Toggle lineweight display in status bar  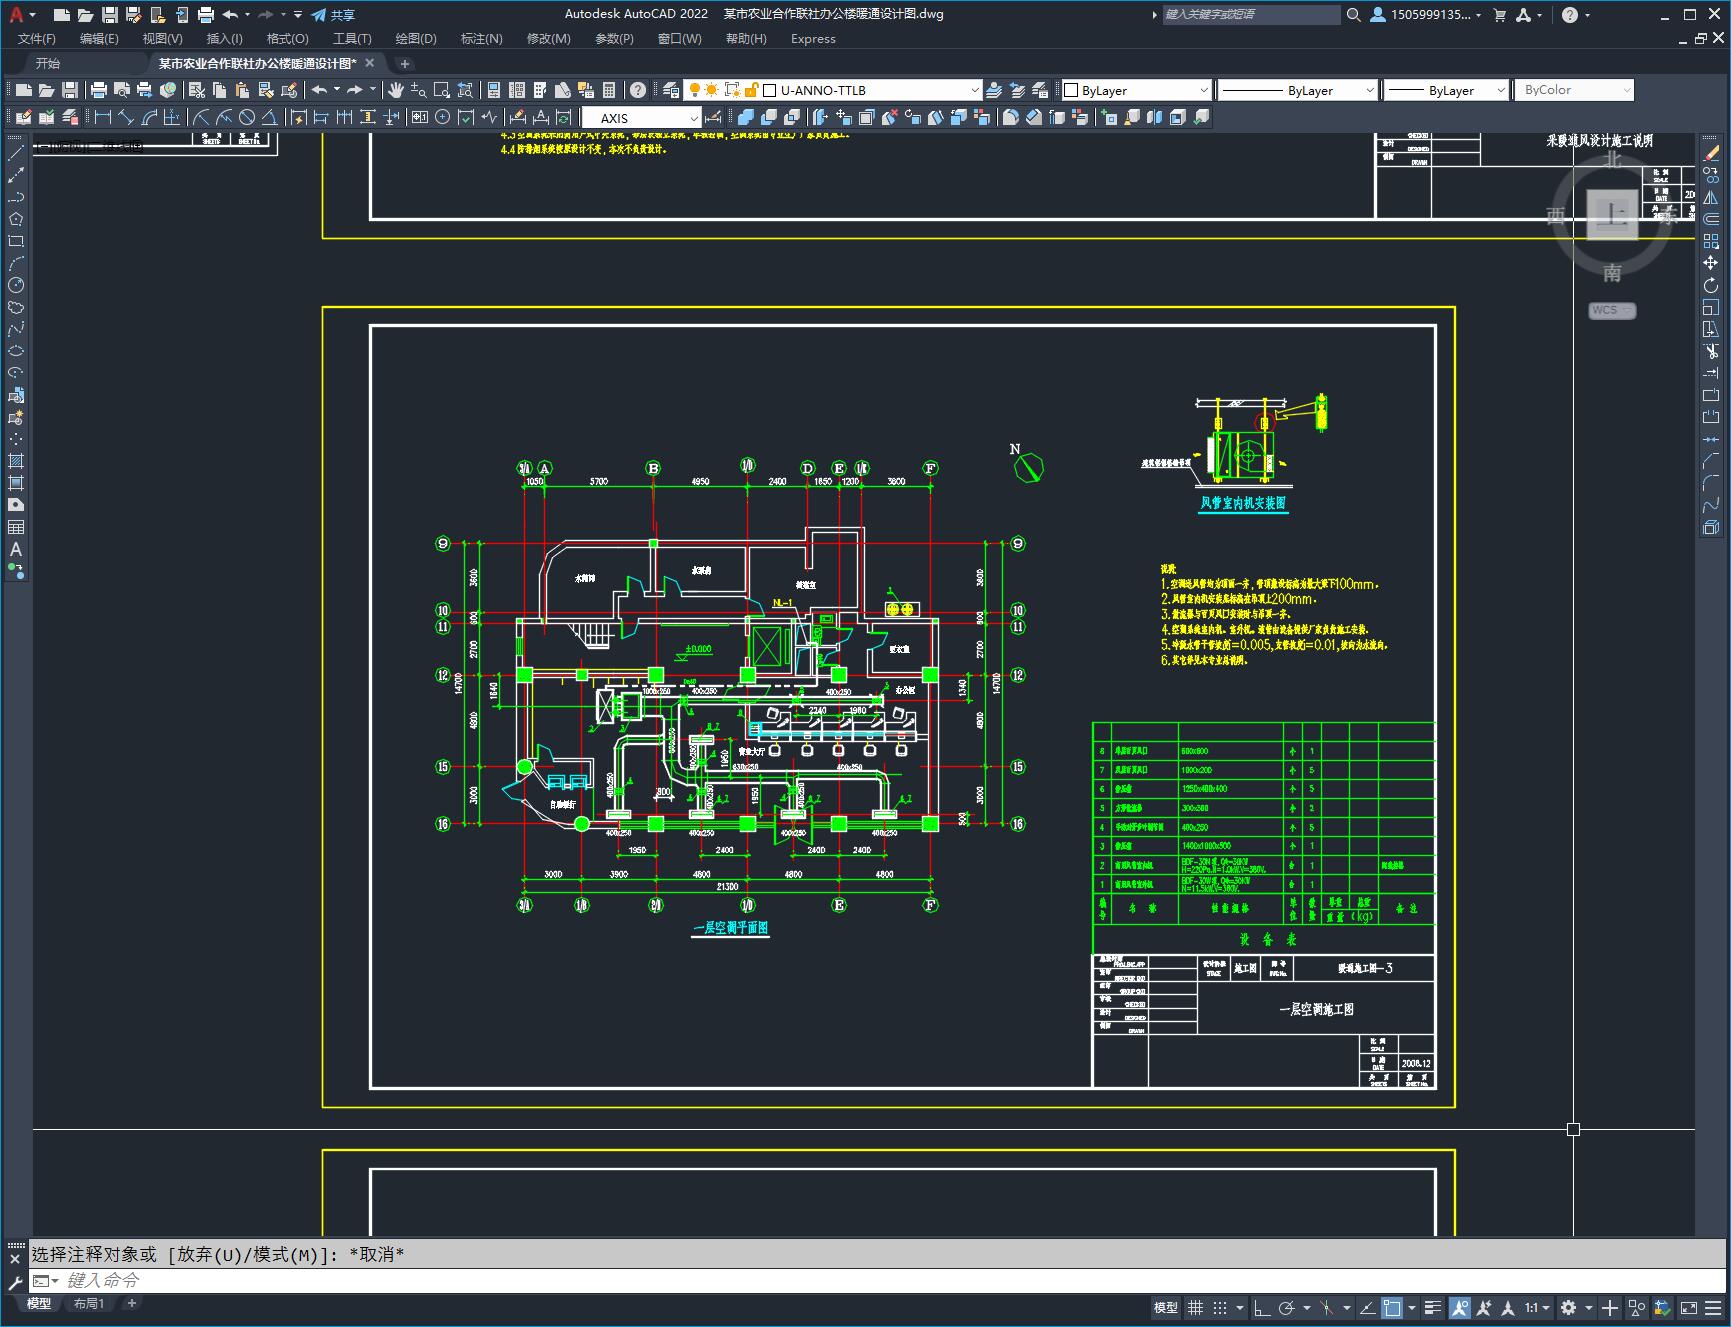pyautogui.click(x=1433, y=1307)
